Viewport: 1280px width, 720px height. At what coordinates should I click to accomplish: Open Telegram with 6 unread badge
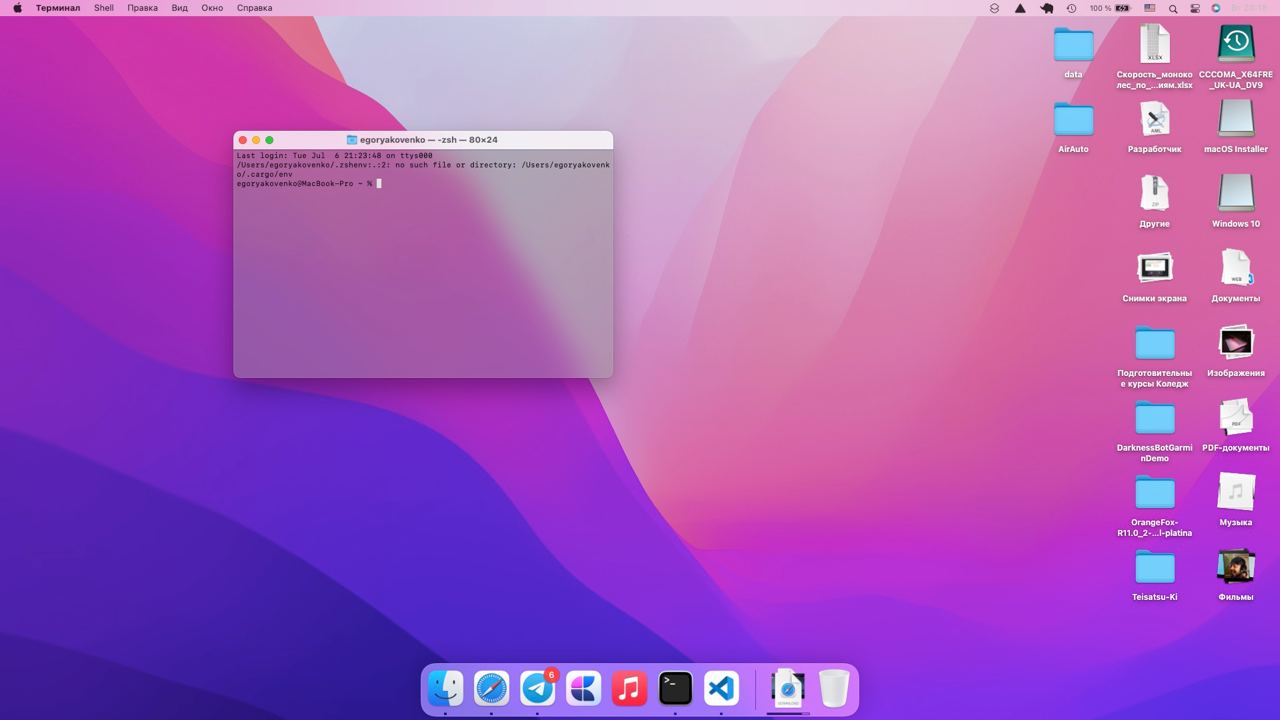coord(538,689)
